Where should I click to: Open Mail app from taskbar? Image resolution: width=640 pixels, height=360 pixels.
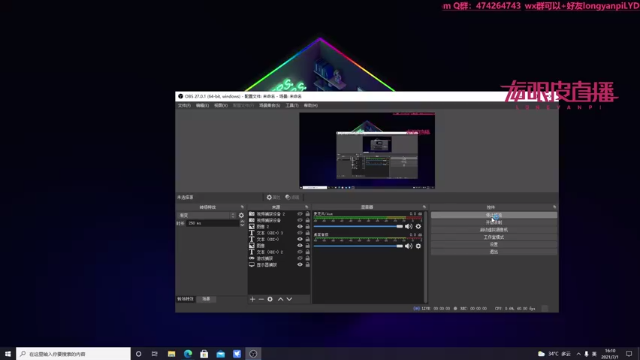(220, 354)
